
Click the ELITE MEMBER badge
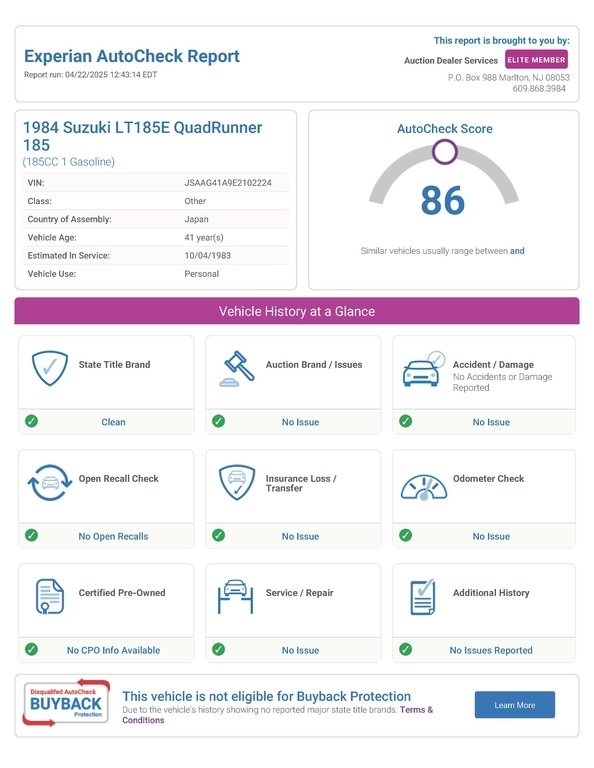[536, 60]
